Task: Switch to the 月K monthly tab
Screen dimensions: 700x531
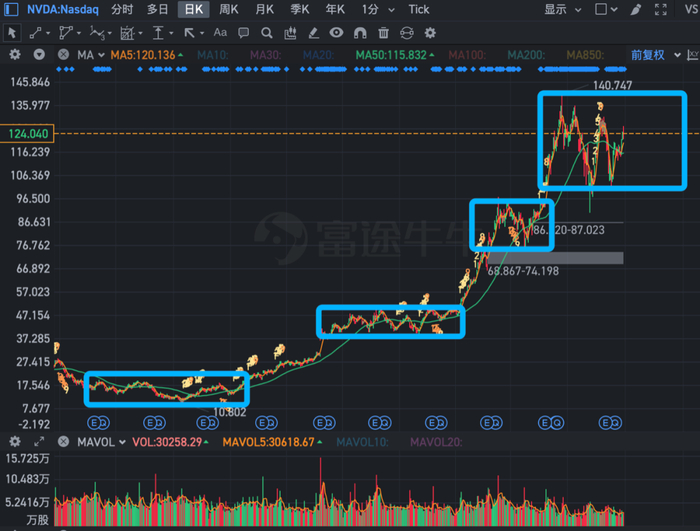Action: pos(264,9)
